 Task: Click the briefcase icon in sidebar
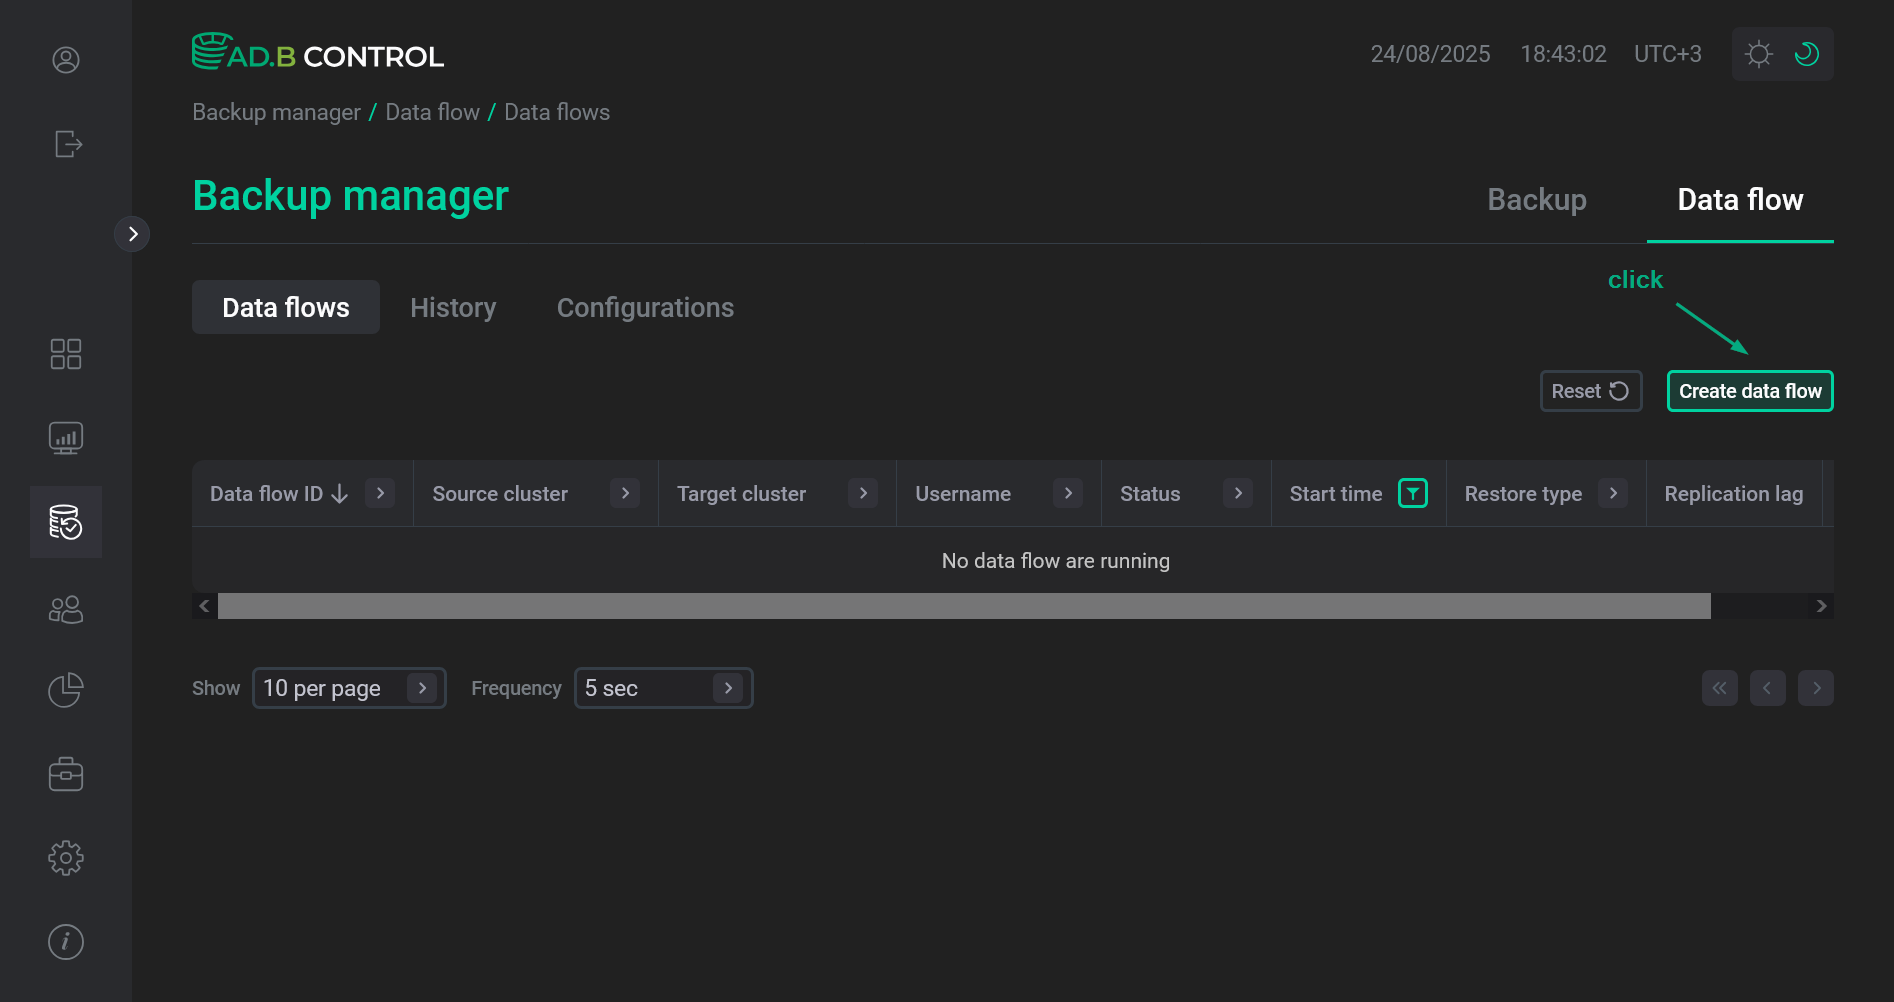pos(66,773)
